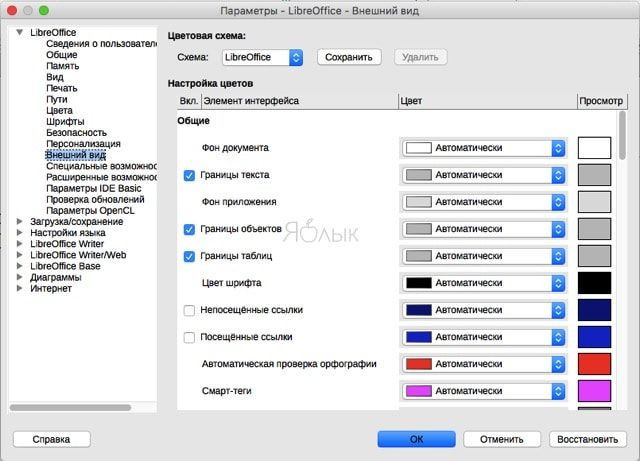
Task: Expand the Диаграммы tree node
Action: coord(19,277)
